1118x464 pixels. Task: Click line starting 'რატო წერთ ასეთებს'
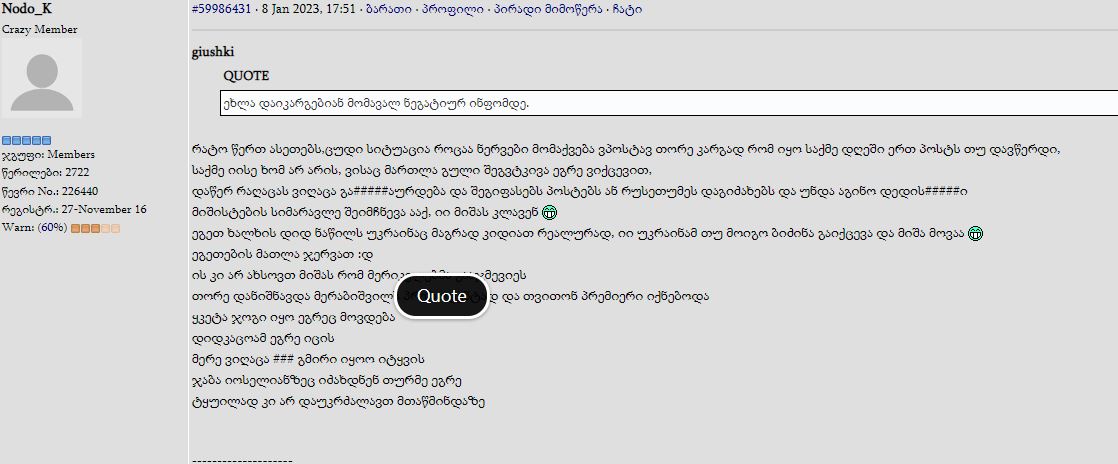pos(627,150)
